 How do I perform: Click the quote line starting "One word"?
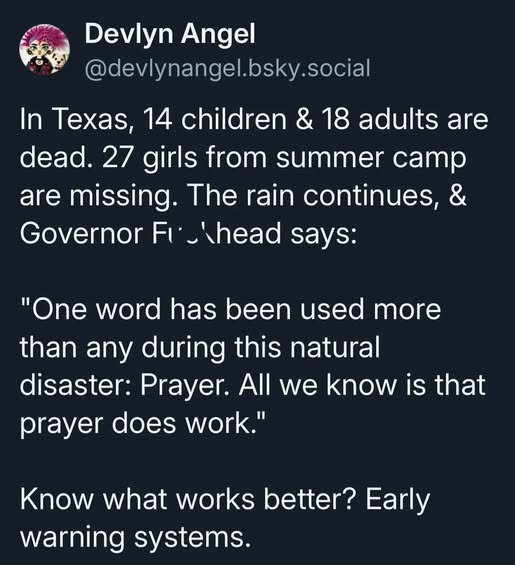pos(231,309)
